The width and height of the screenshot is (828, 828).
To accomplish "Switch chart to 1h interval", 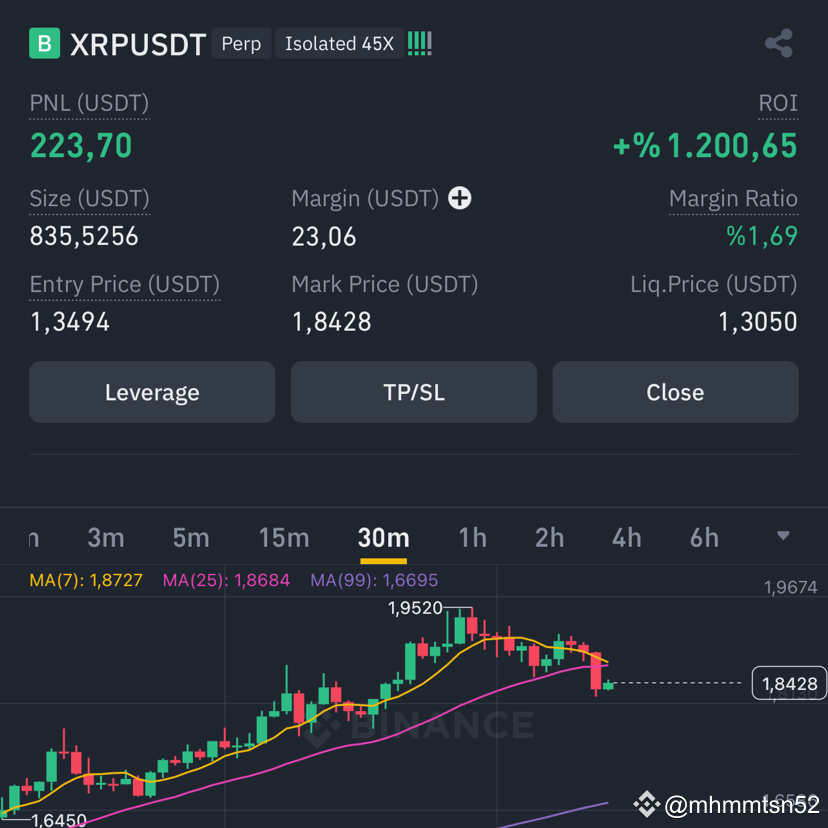I will click(473, 538).
